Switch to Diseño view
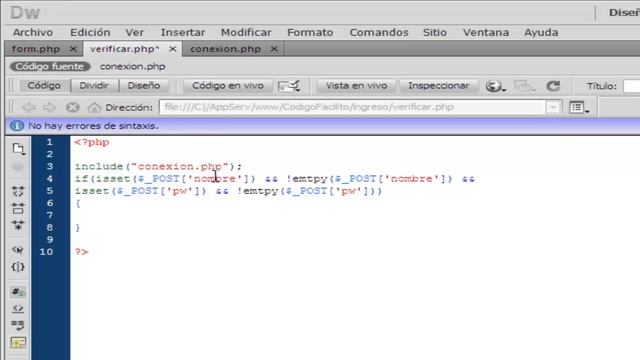 coord(144,86)
